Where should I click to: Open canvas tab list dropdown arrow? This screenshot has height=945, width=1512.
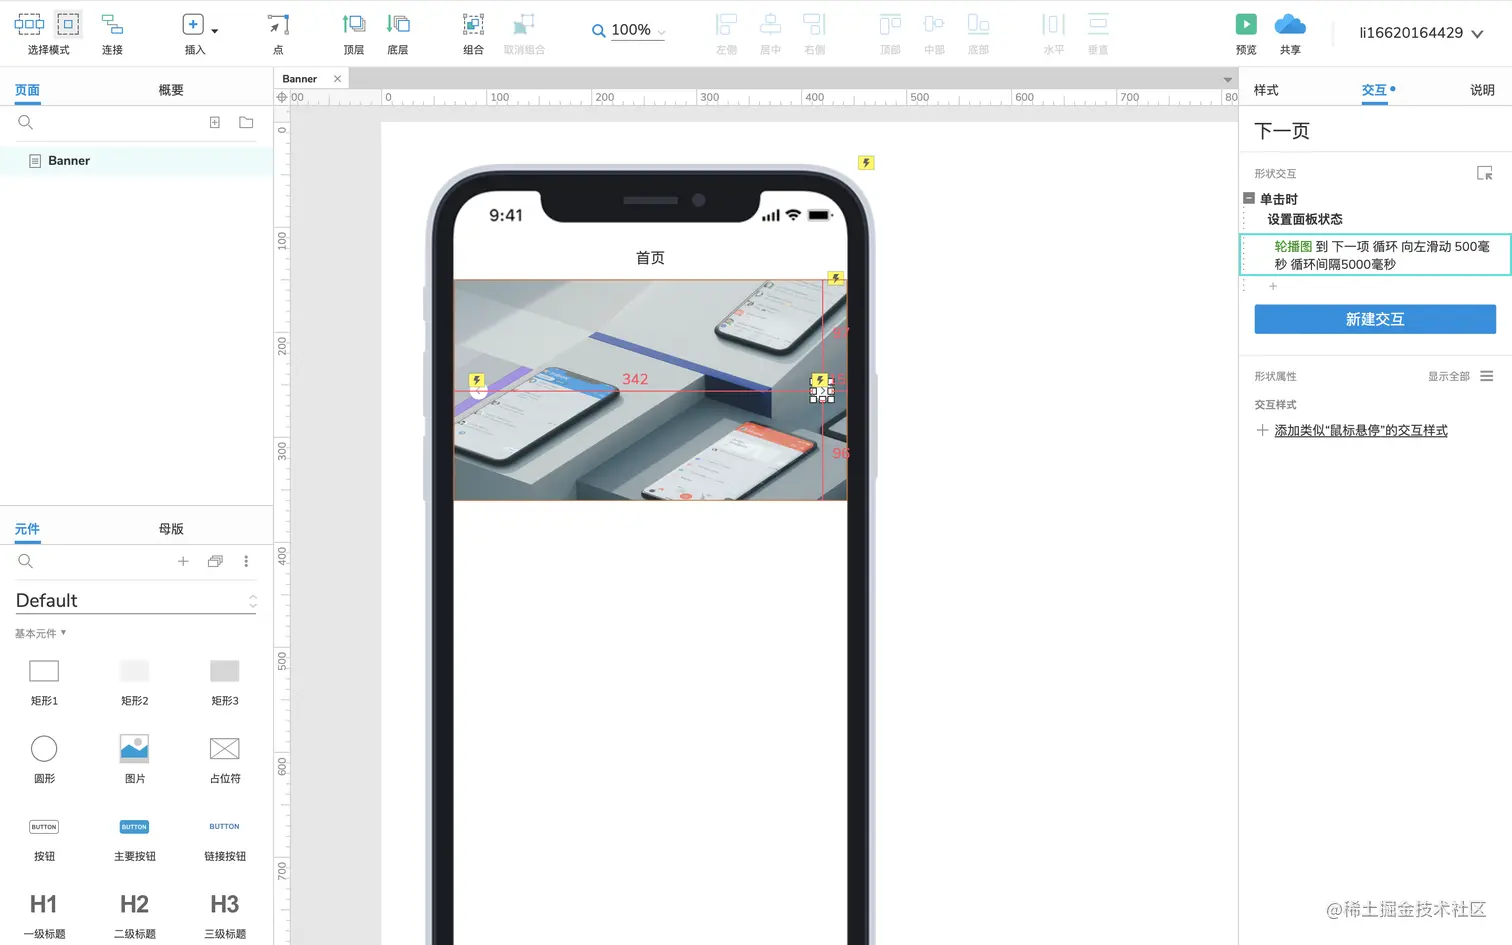pyautogui.click(x=1228, y=79)
